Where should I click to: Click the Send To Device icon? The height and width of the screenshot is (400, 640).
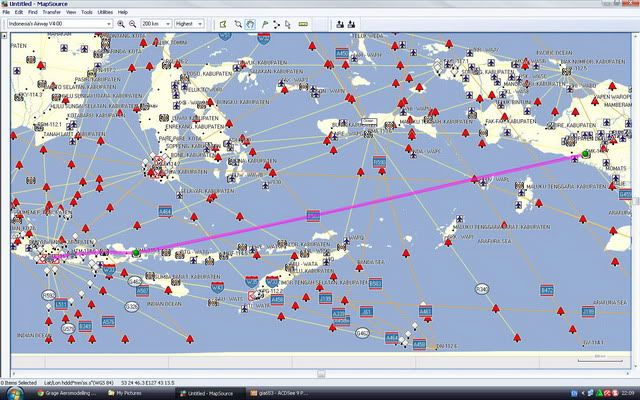[x=340, y=24]
